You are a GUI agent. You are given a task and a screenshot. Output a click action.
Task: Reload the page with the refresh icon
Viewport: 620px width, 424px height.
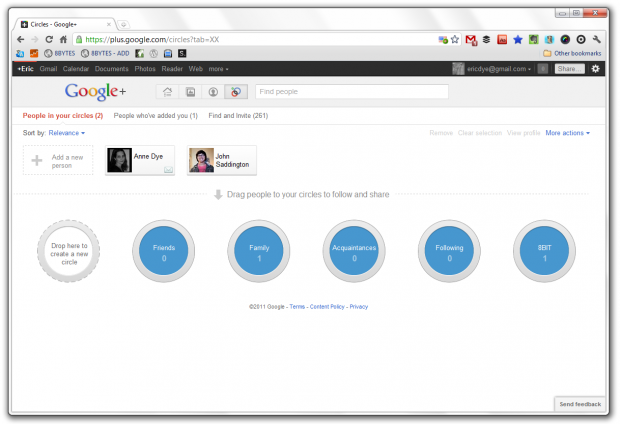tap(49, 39)
